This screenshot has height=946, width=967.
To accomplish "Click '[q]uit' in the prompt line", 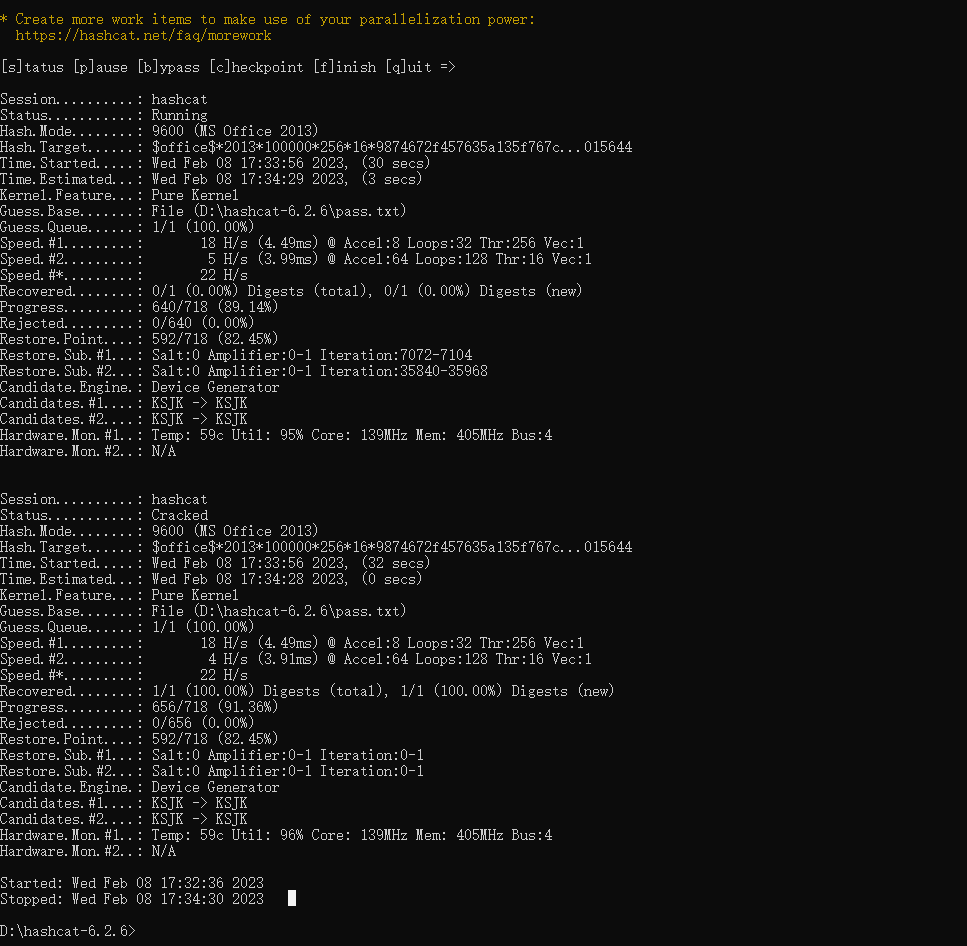I will [x=408, y=67].
